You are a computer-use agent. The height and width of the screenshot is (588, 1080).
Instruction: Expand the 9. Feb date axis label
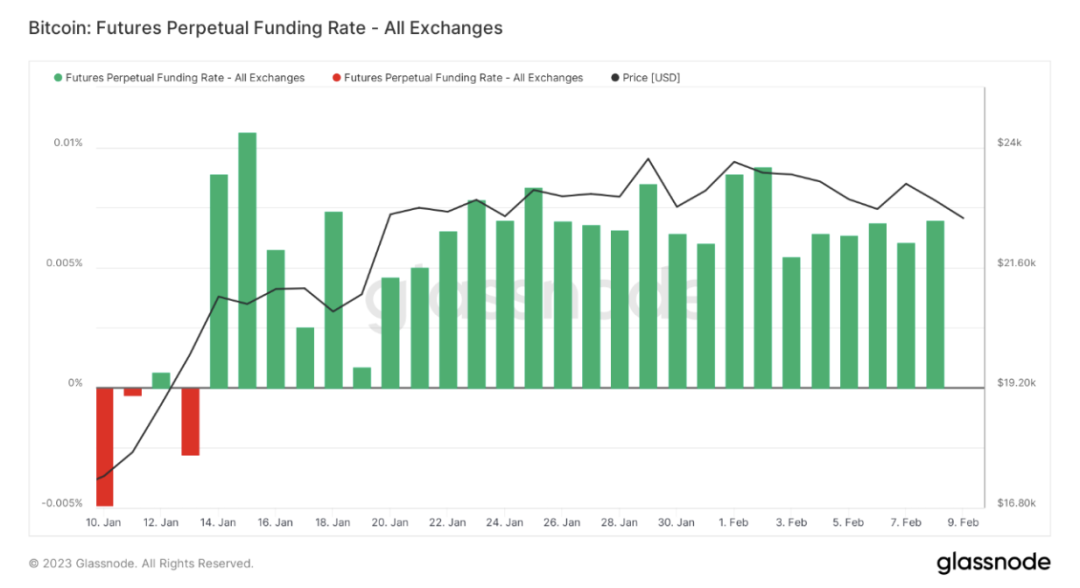click(961, 521)
